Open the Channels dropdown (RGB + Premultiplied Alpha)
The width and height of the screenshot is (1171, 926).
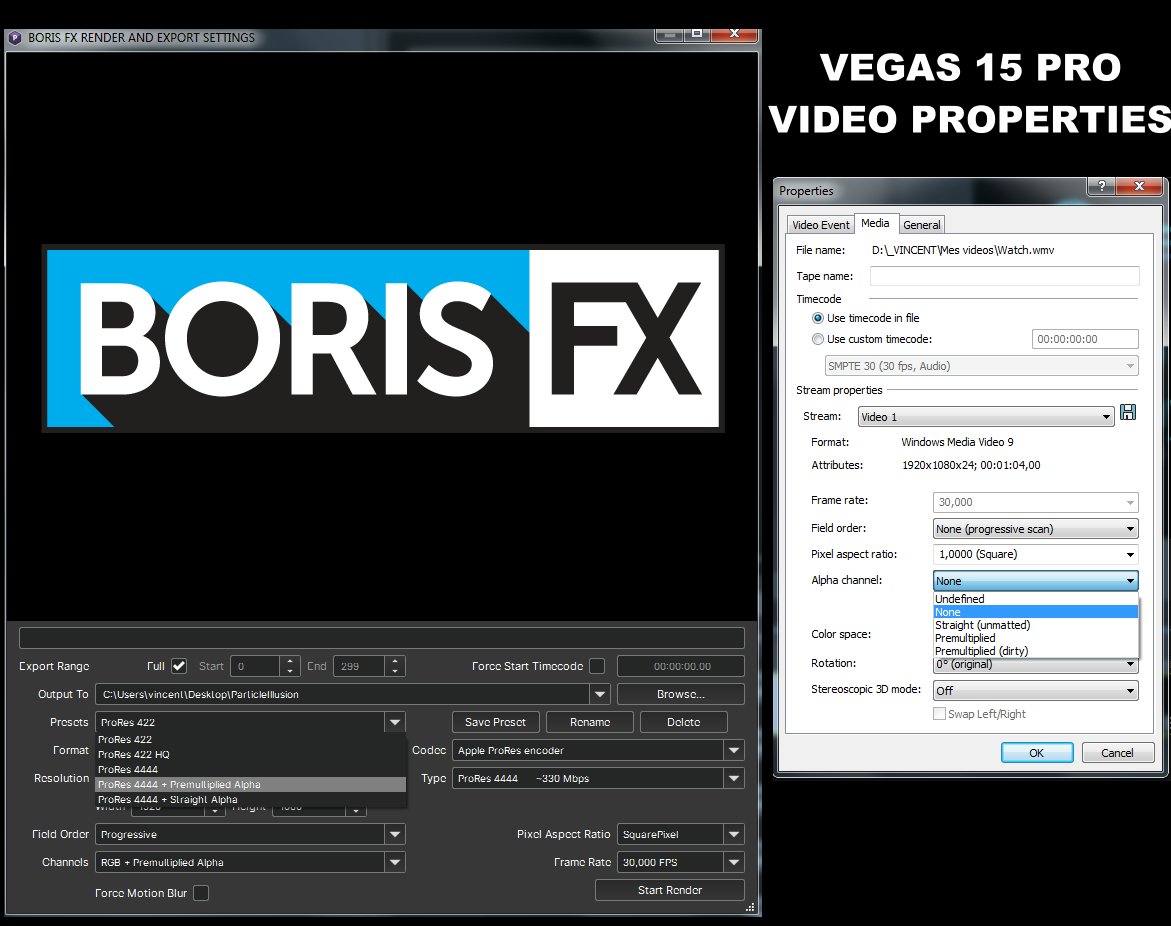[x=395, y=863]
